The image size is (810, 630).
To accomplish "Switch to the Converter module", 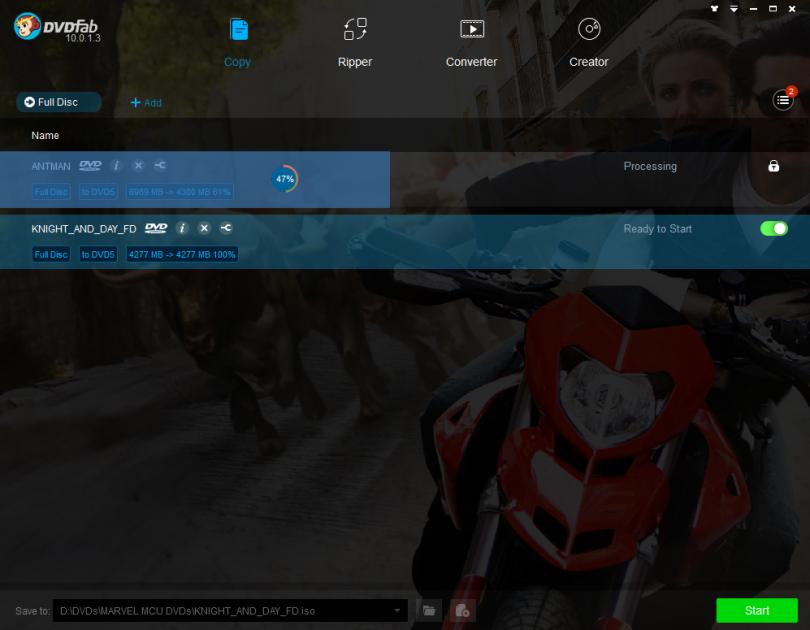I will click(x=472, y=42).
